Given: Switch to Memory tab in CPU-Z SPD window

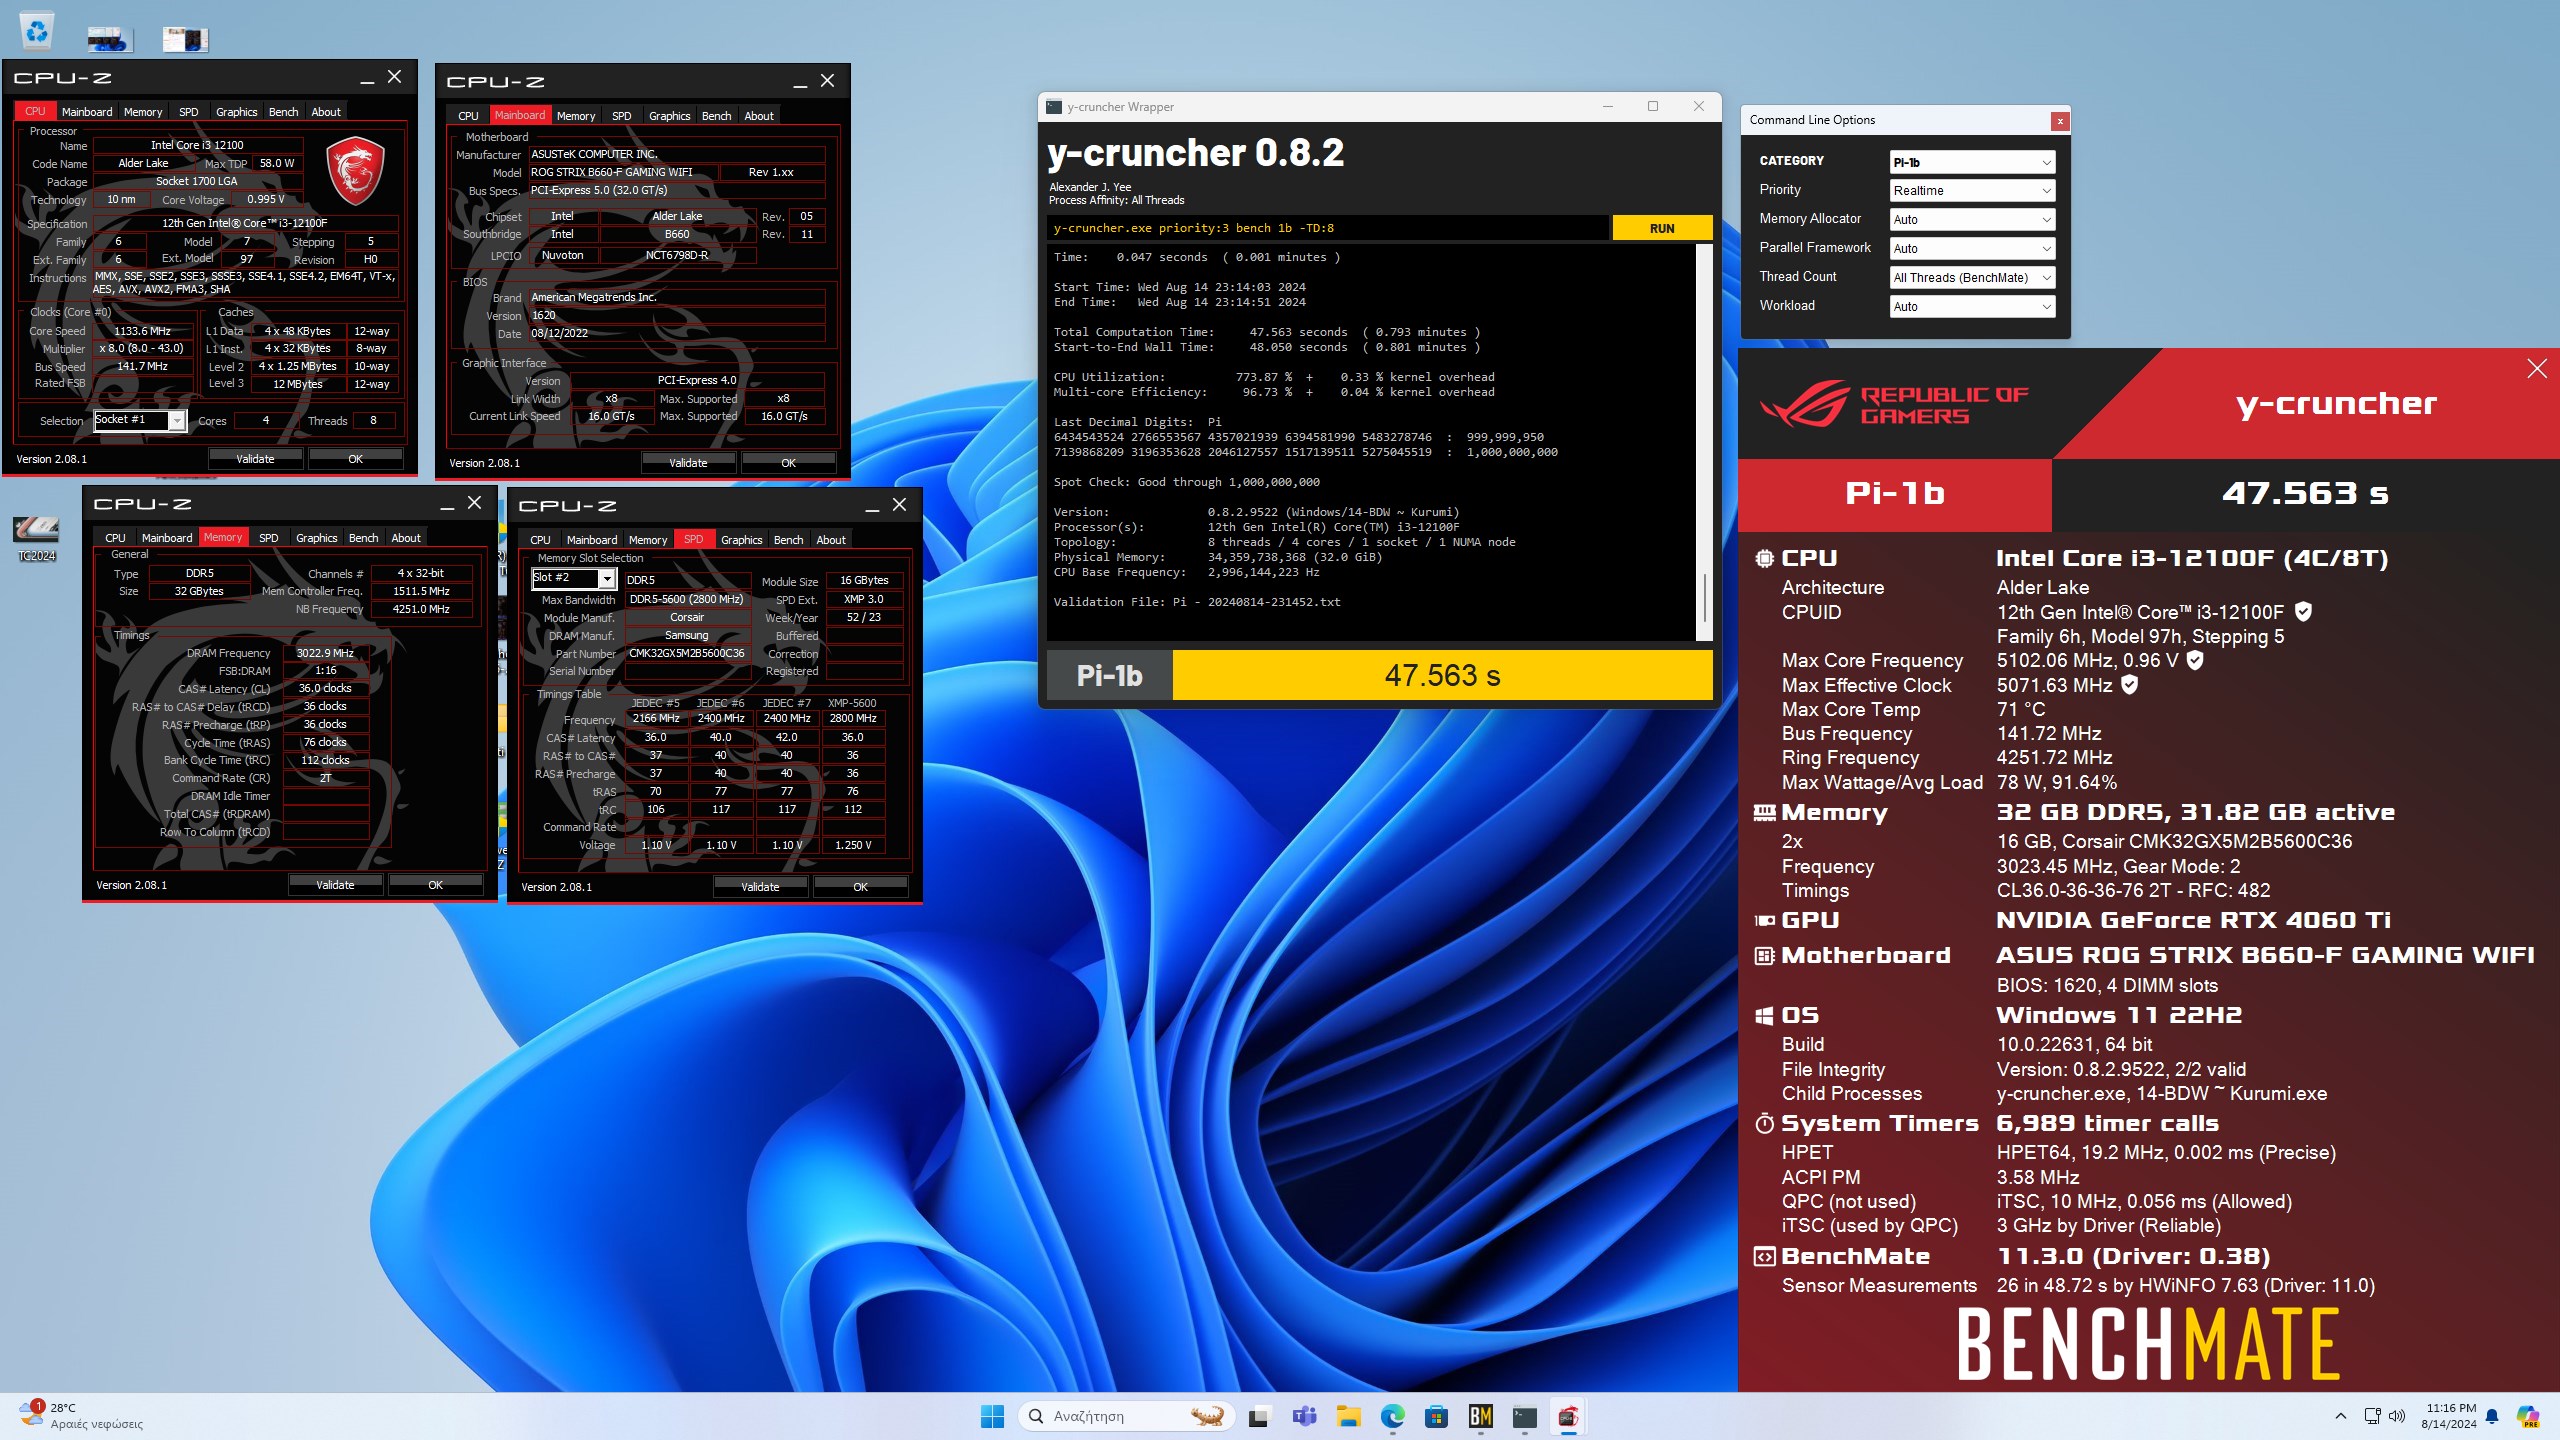Looking at the screenshot, I should click(648, 540).
